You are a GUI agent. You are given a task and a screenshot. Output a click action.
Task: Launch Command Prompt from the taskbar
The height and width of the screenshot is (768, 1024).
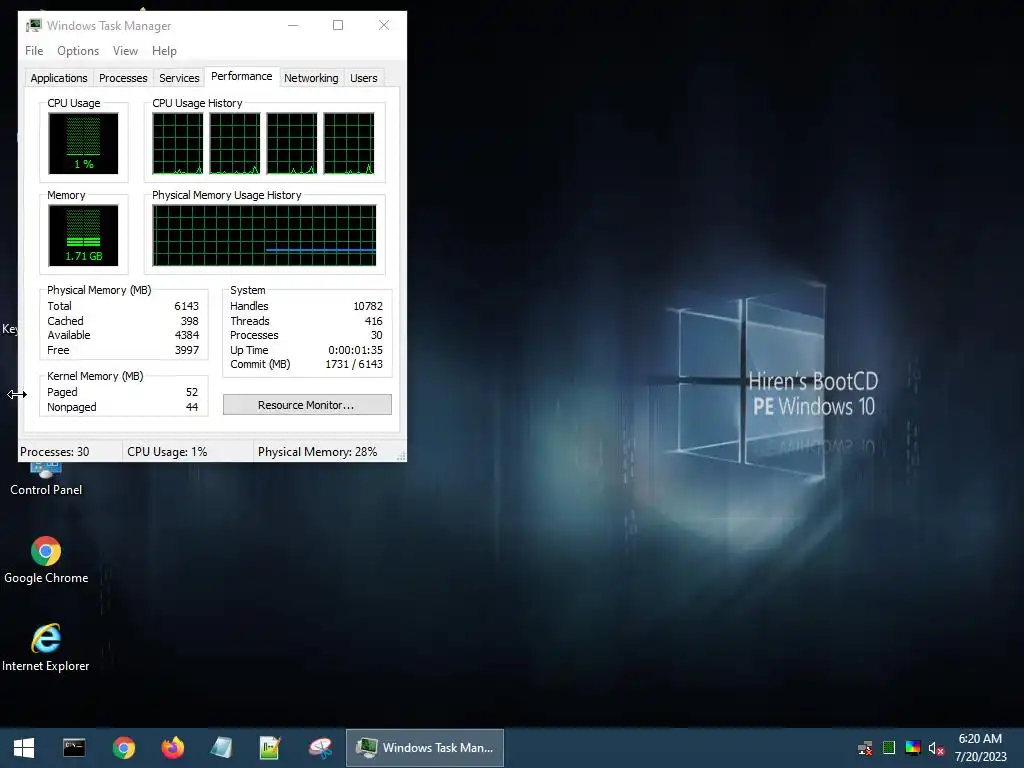[74, 748]
